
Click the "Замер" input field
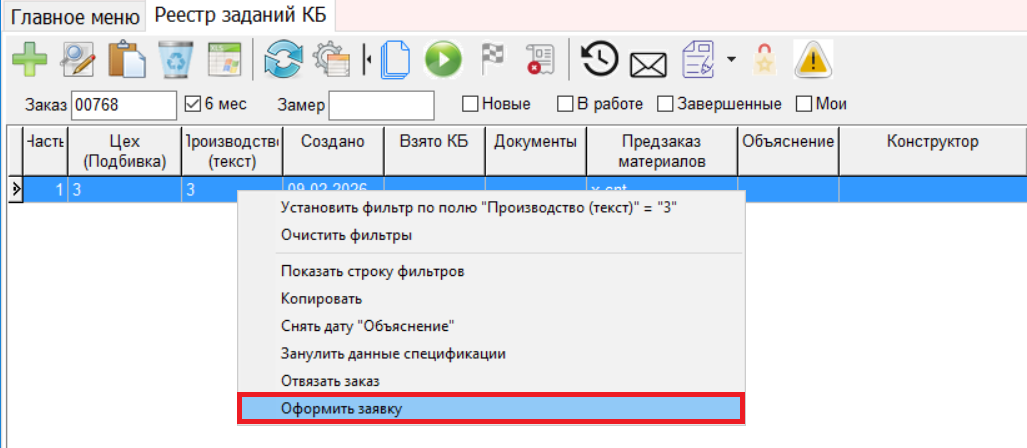[381, 105]
